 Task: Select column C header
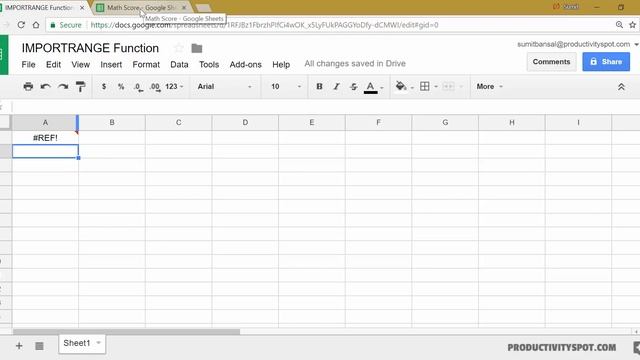(178, 122)
